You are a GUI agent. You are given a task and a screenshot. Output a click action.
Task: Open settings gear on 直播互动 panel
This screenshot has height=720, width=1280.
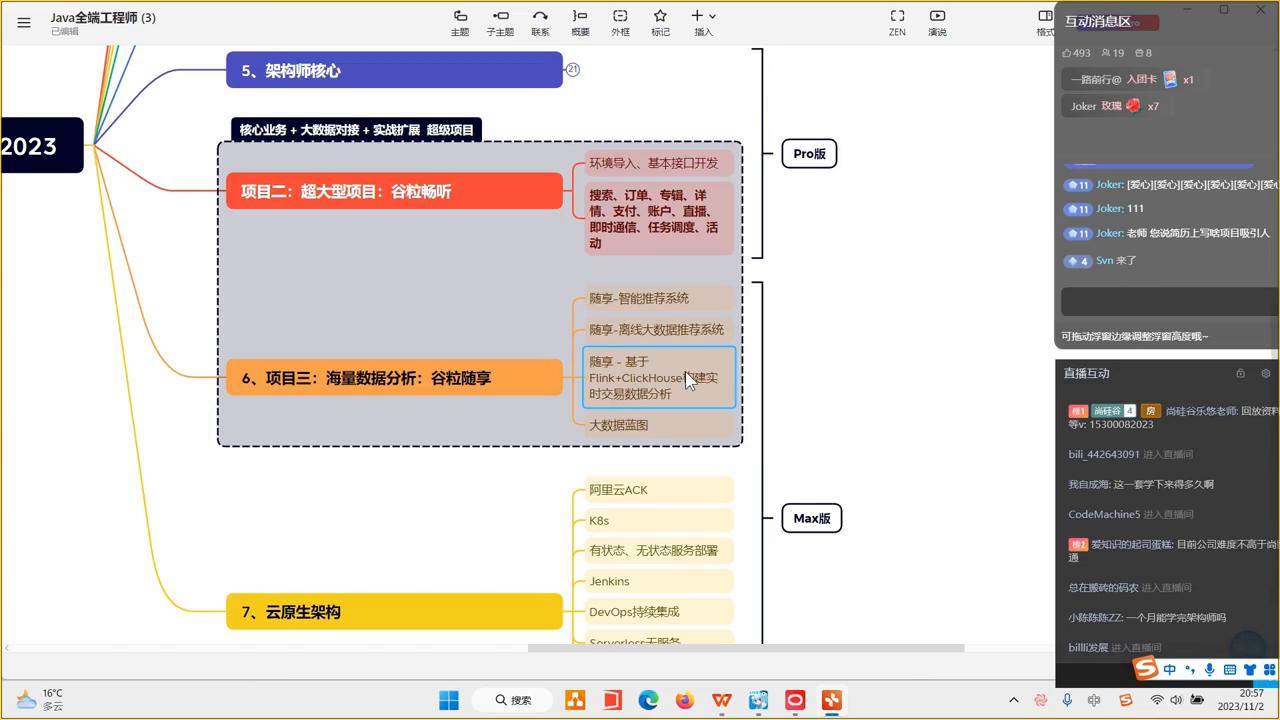coord(1265,373)
